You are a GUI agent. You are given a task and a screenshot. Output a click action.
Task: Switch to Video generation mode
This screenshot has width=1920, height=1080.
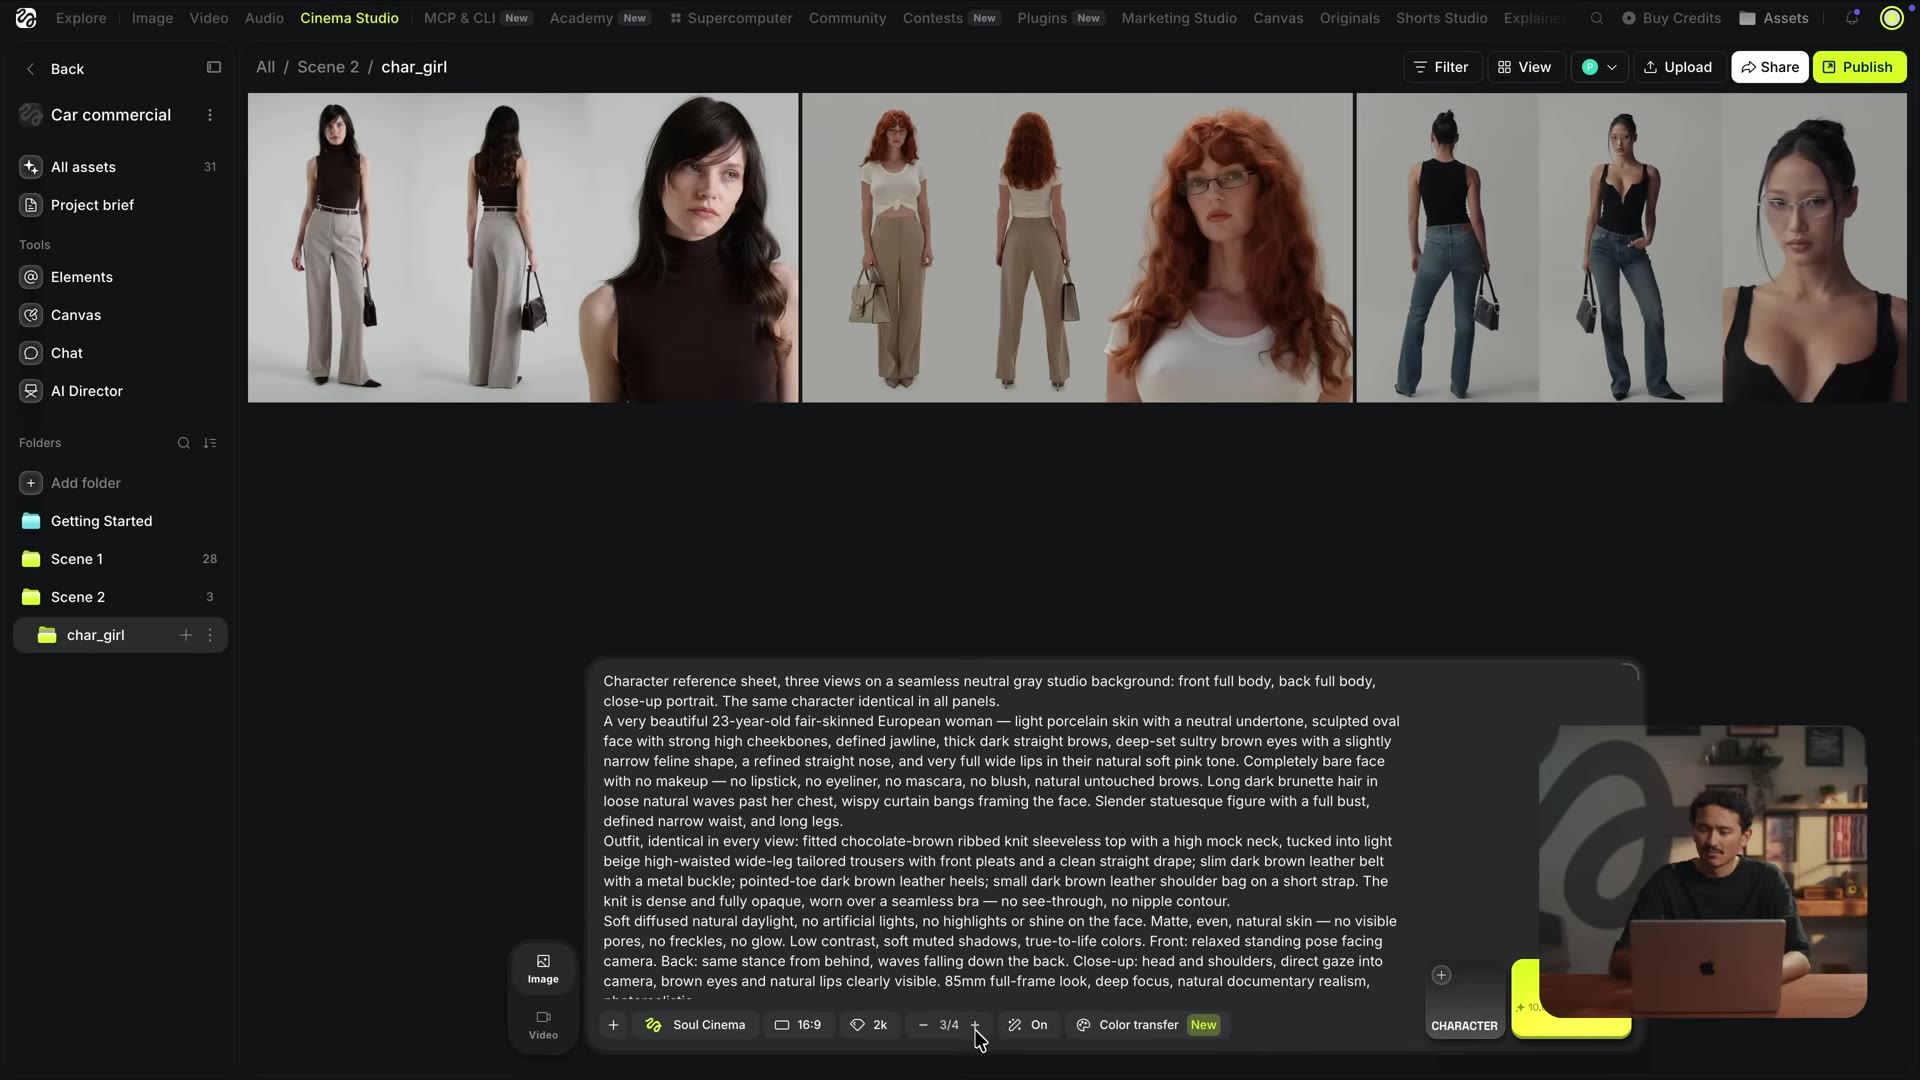(x=543, y=1024)
